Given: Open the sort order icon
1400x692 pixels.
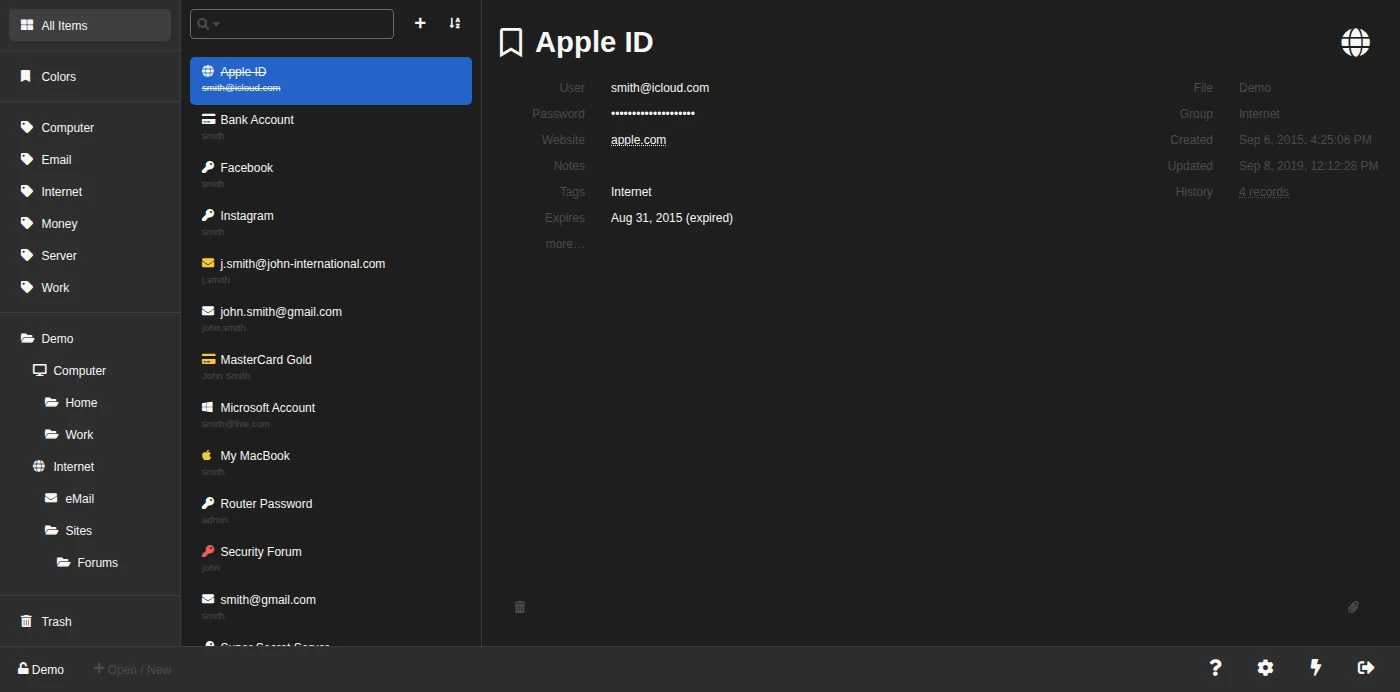Looking at the screenshot, I should (x=455, y=23).
